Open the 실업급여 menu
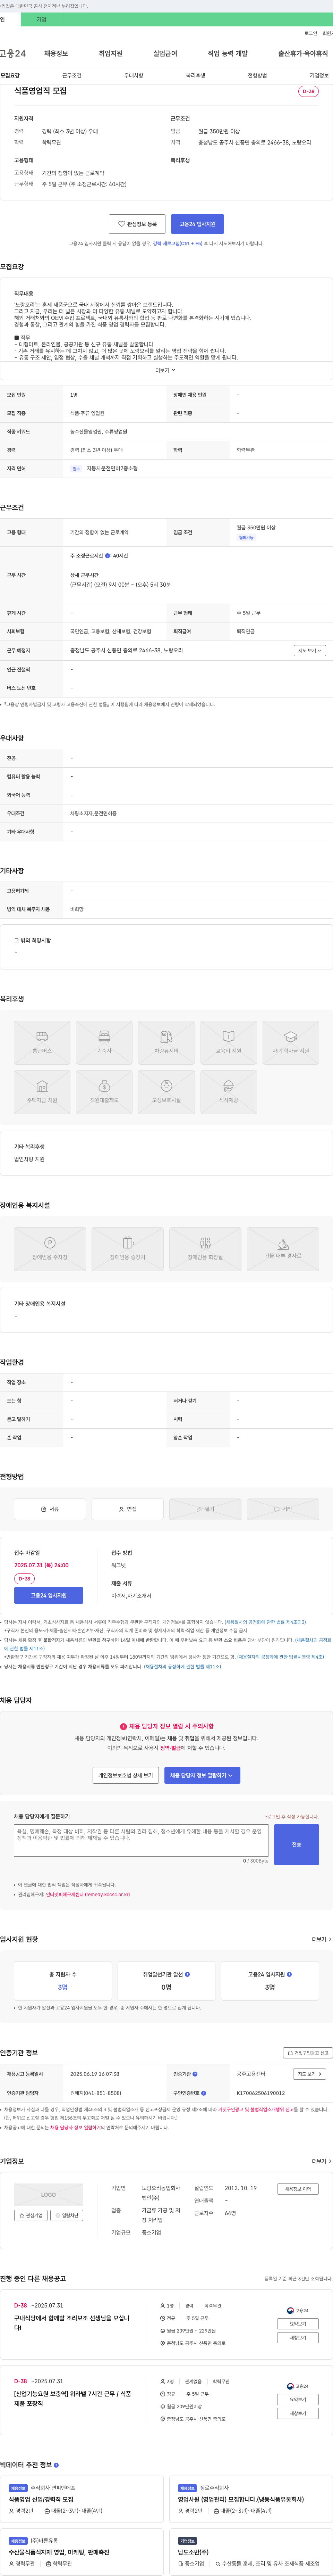The width and height of the screenshot is (333, 2576). [x=165, y=53]
